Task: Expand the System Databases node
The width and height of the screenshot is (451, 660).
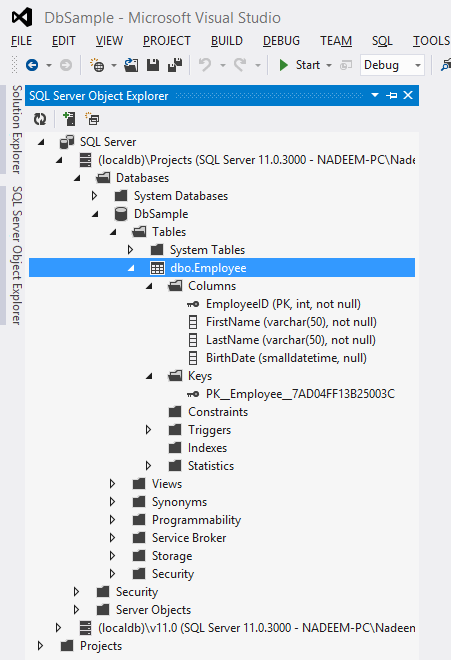Action: pos(94,196)
